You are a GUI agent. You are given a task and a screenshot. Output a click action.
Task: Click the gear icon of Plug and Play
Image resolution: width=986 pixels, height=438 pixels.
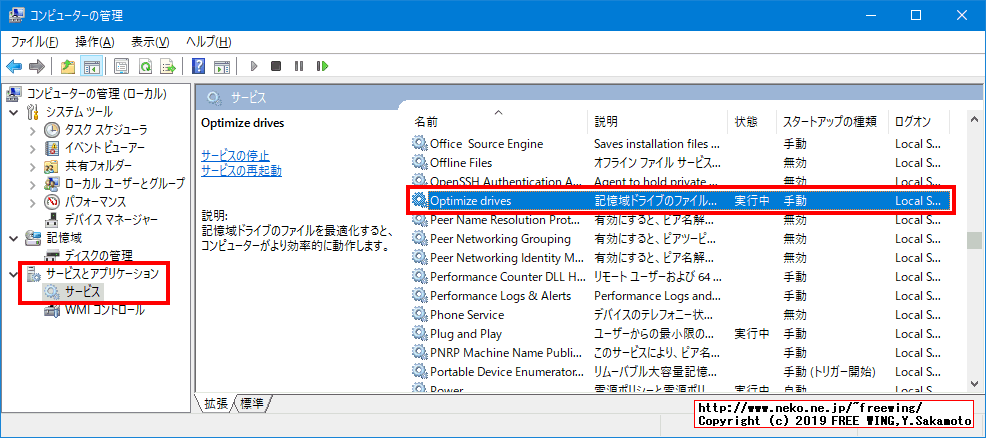click(419, 333)
